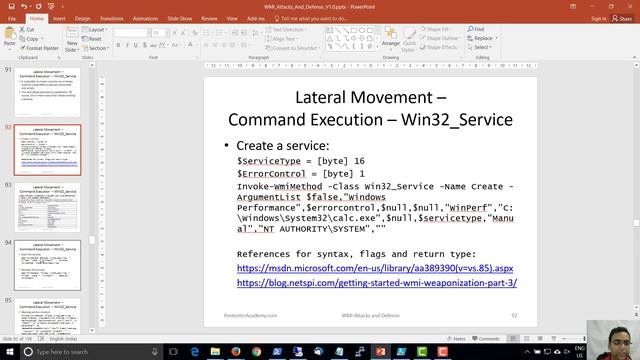Insert a New Slide
The width and height of the screenshot is (640, 360).
coord(72,39)
